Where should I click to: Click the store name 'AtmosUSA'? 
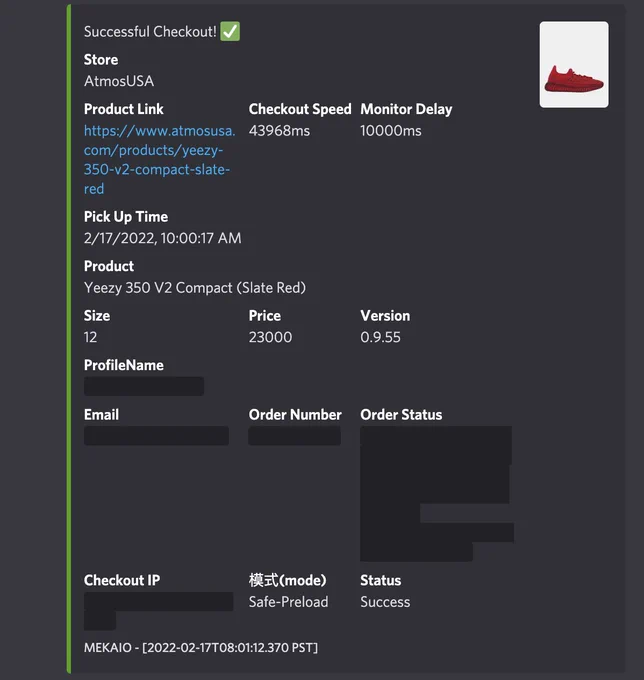coord(119,81)
